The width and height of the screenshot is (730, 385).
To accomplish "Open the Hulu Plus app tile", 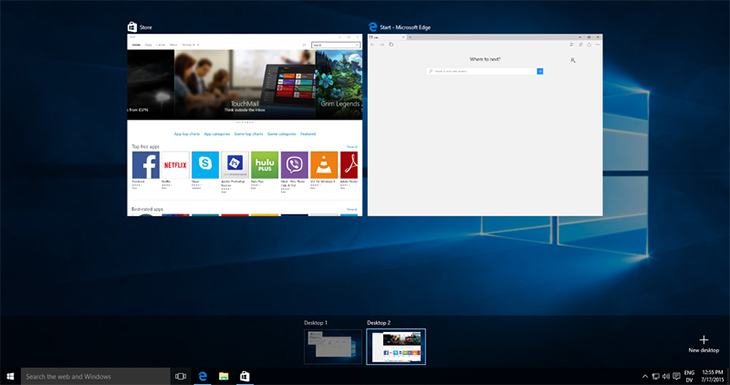I will pos(264,165).
